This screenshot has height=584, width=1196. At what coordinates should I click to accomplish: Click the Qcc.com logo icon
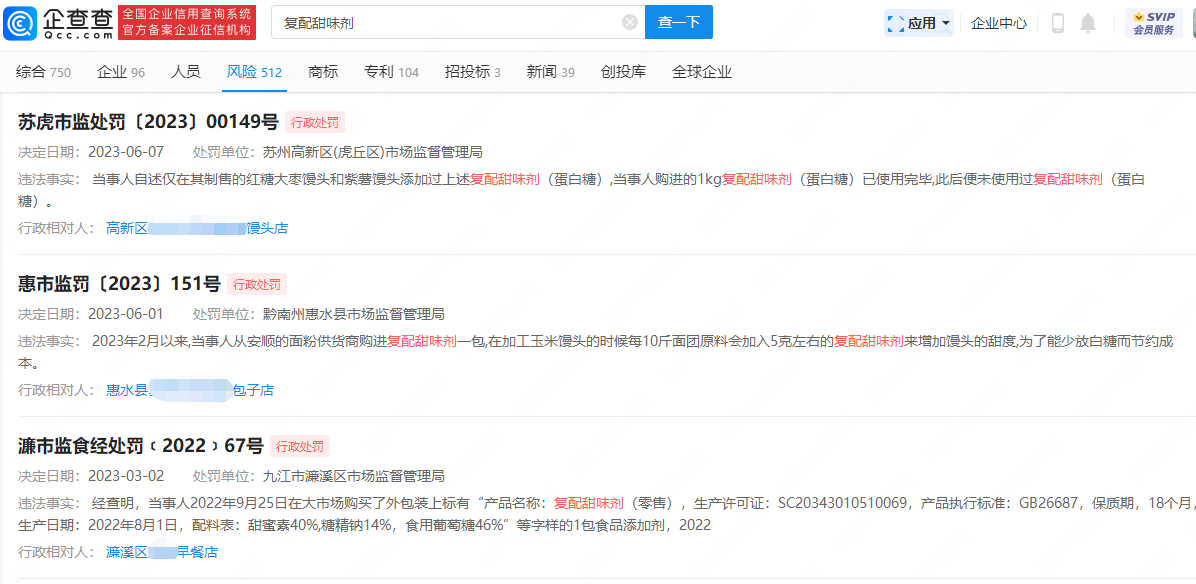pyautogui.click(x=19, y=22)
